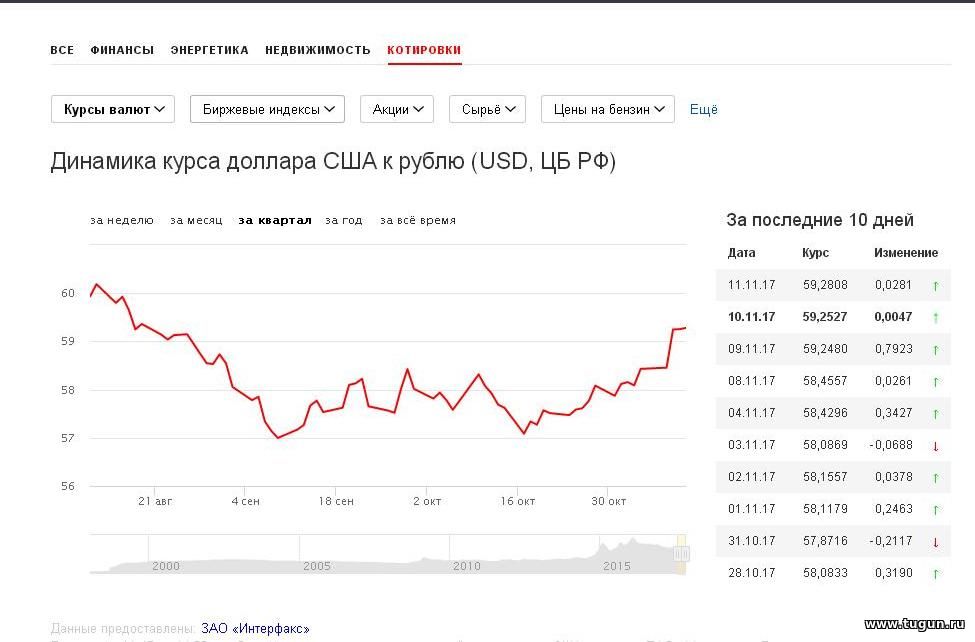Select the 'за неделю' chart period
This screenshot has width=975, height=642.
point(122,220)
